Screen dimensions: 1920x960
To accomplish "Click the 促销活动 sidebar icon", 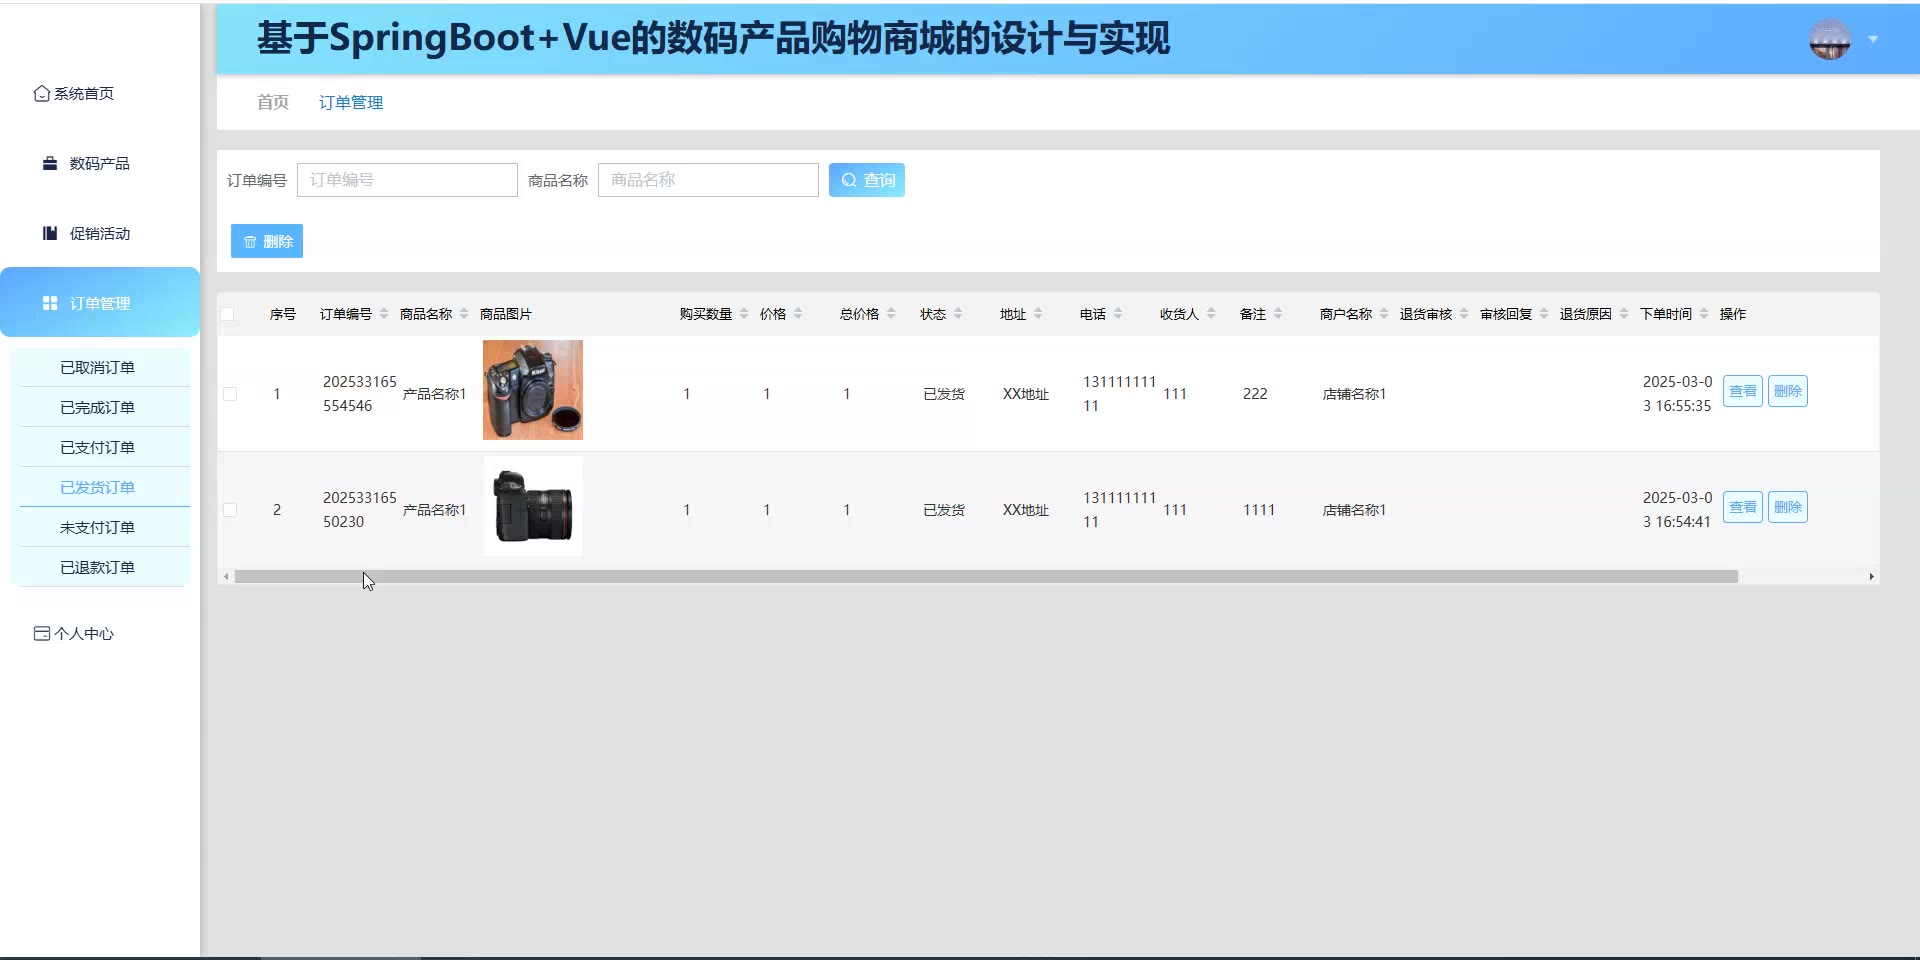I will 50,234.
